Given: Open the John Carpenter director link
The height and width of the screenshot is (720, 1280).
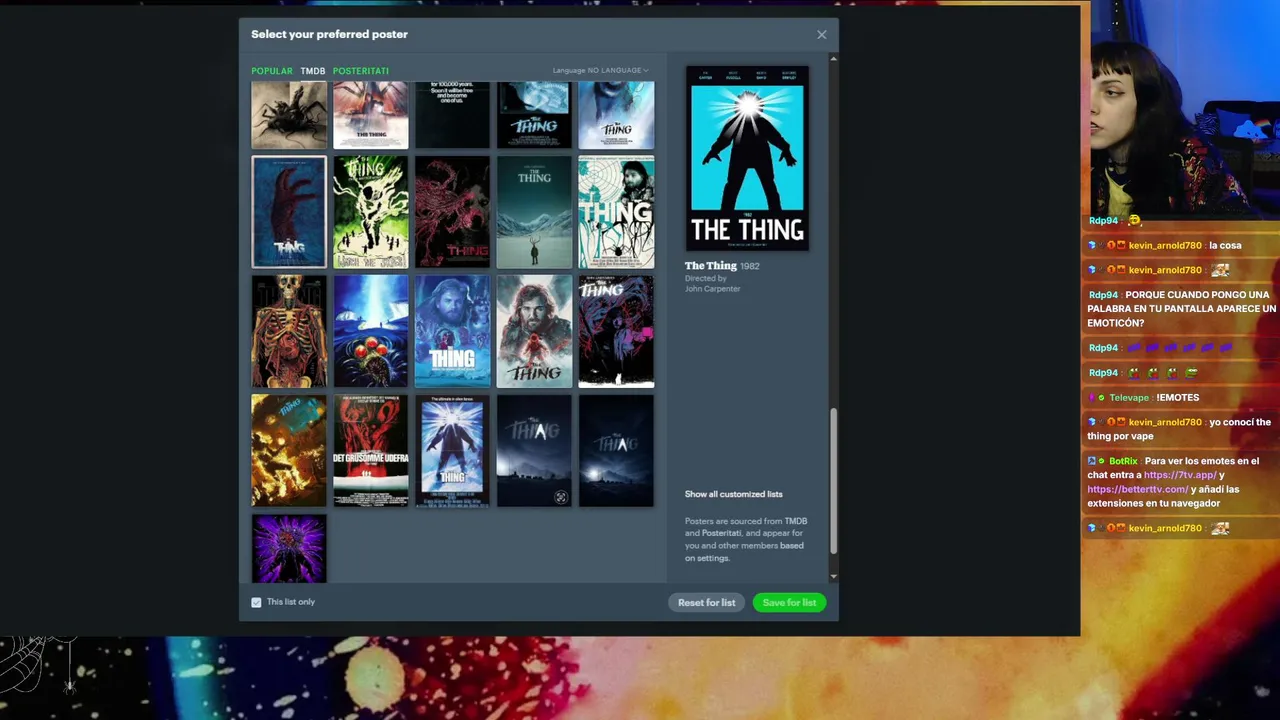Looking at the screenshot, I should (x=713, y=289).
